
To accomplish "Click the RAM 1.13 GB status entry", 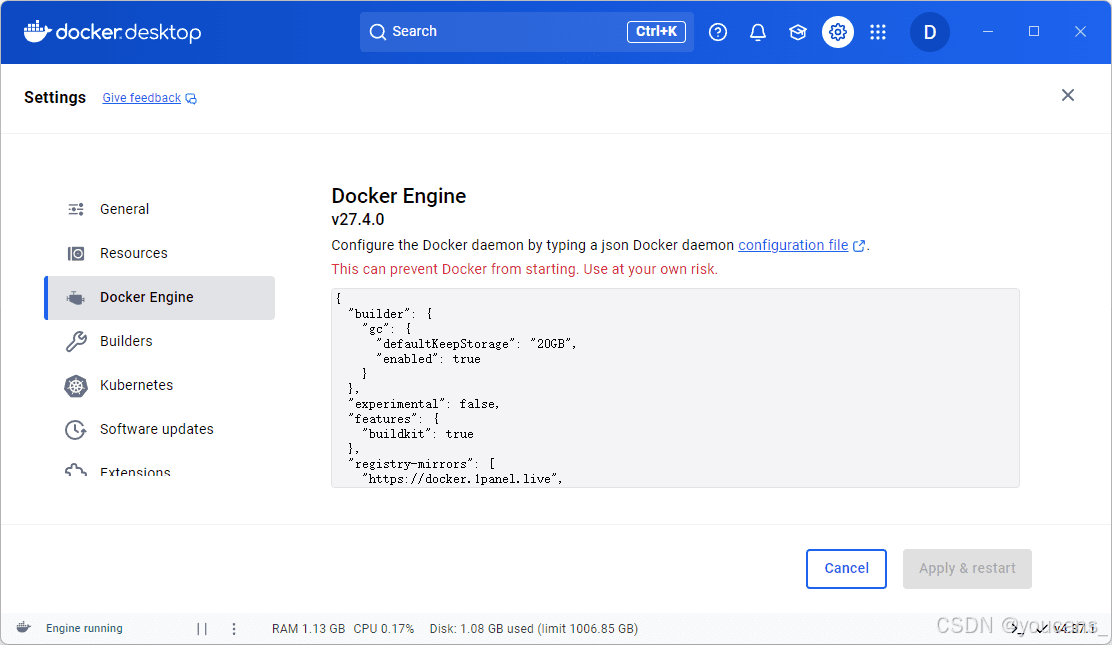I will pos(308,629).
